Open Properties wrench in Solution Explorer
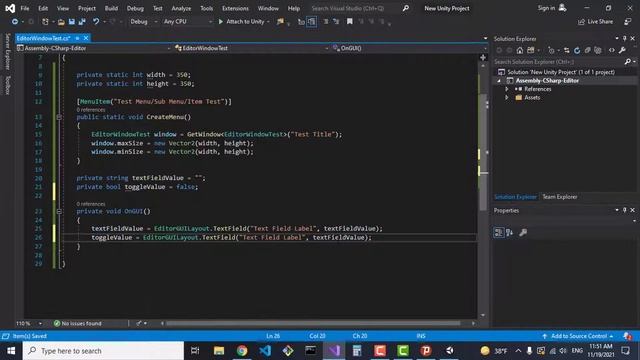This screenshot has width=640, height=360. (x=622, y=50)
